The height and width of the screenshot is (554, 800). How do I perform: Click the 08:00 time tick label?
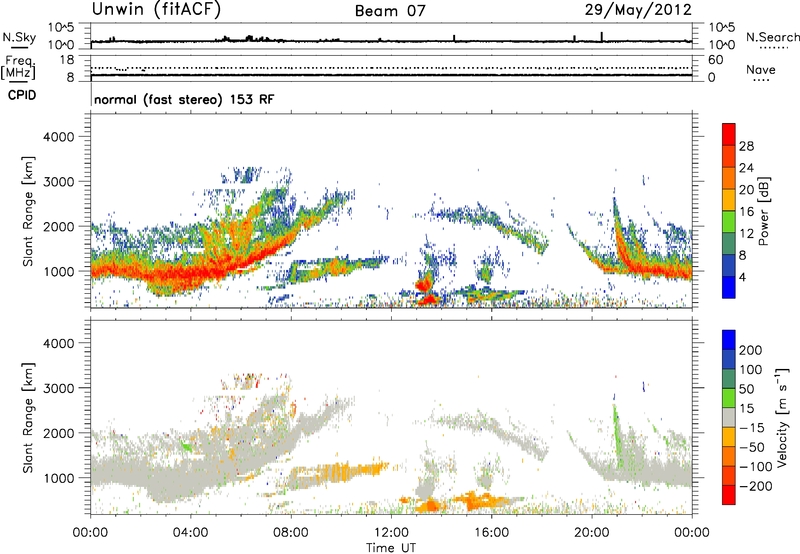(291, 533)
